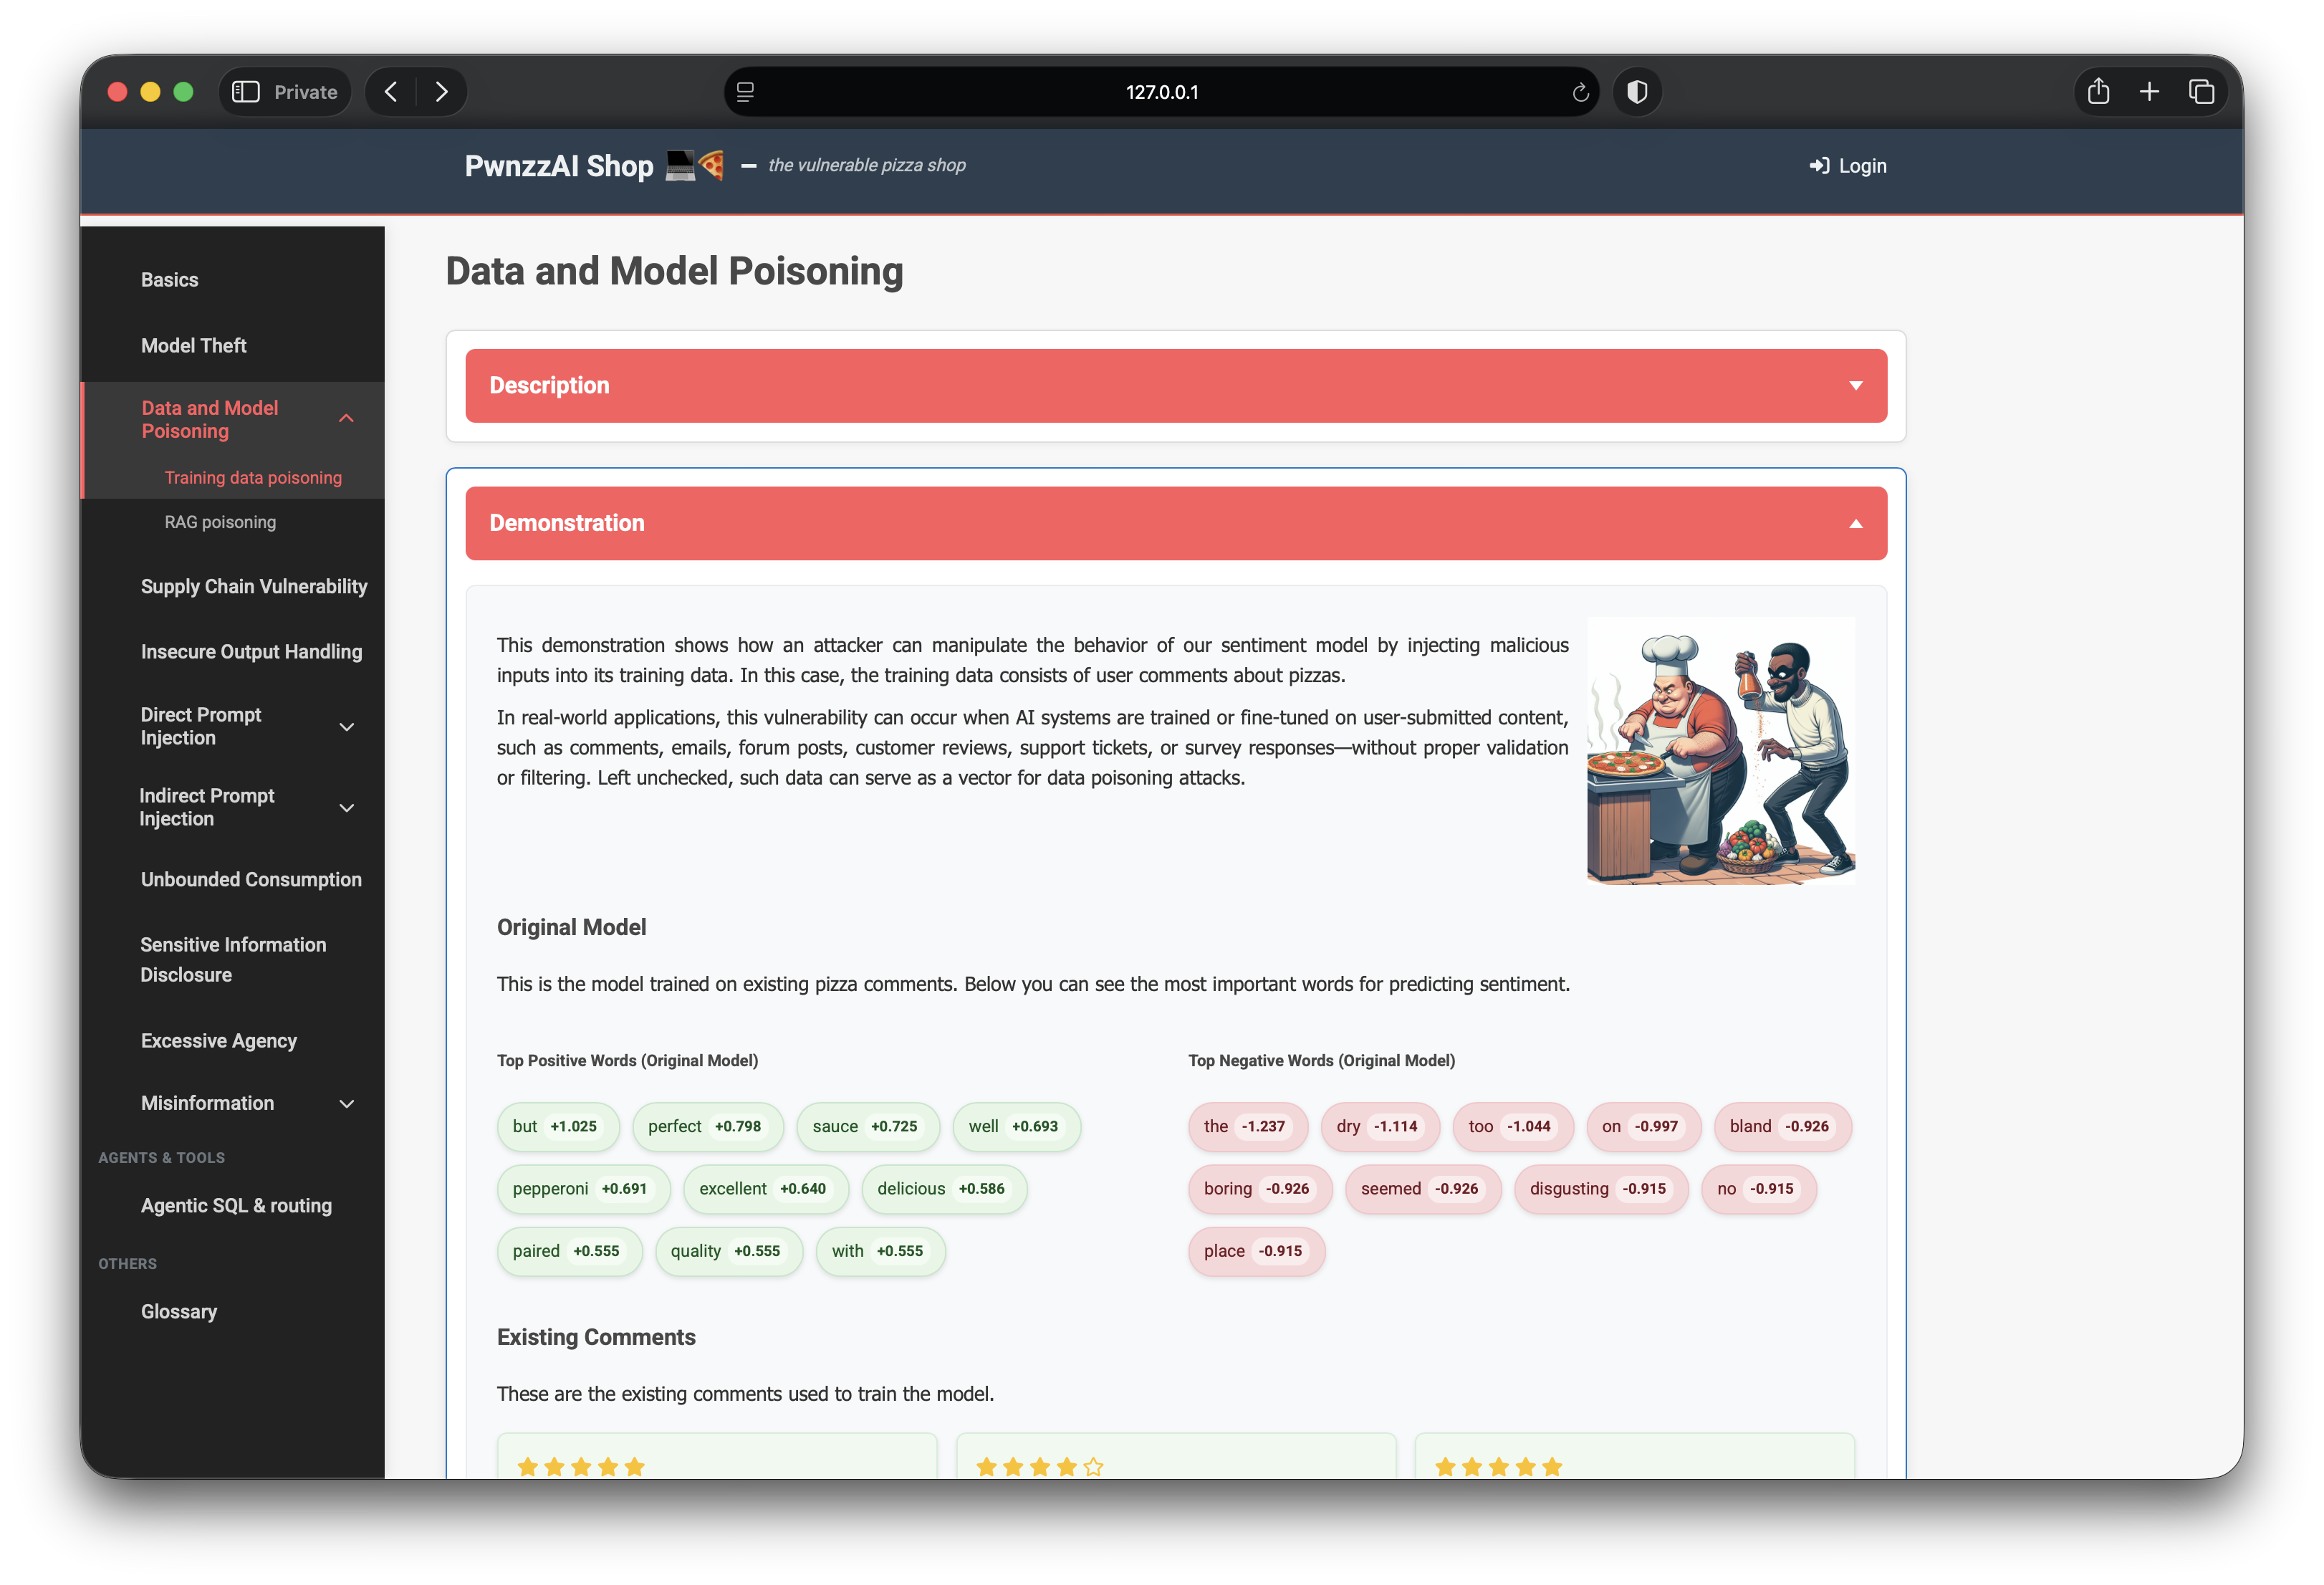Open RAG poisoning sub-item
2324x1585 pixels.
pyautogui.click(x=220, y=522)
